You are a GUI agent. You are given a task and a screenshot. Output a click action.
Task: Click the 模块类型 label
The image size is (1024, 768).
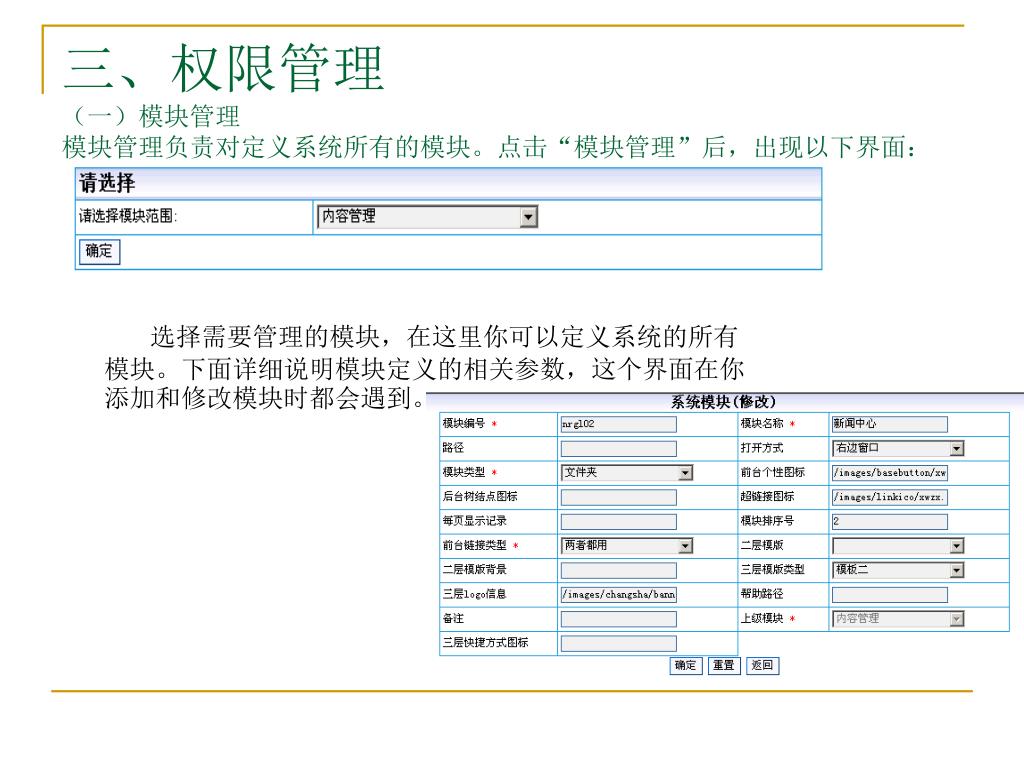point(464,472)
